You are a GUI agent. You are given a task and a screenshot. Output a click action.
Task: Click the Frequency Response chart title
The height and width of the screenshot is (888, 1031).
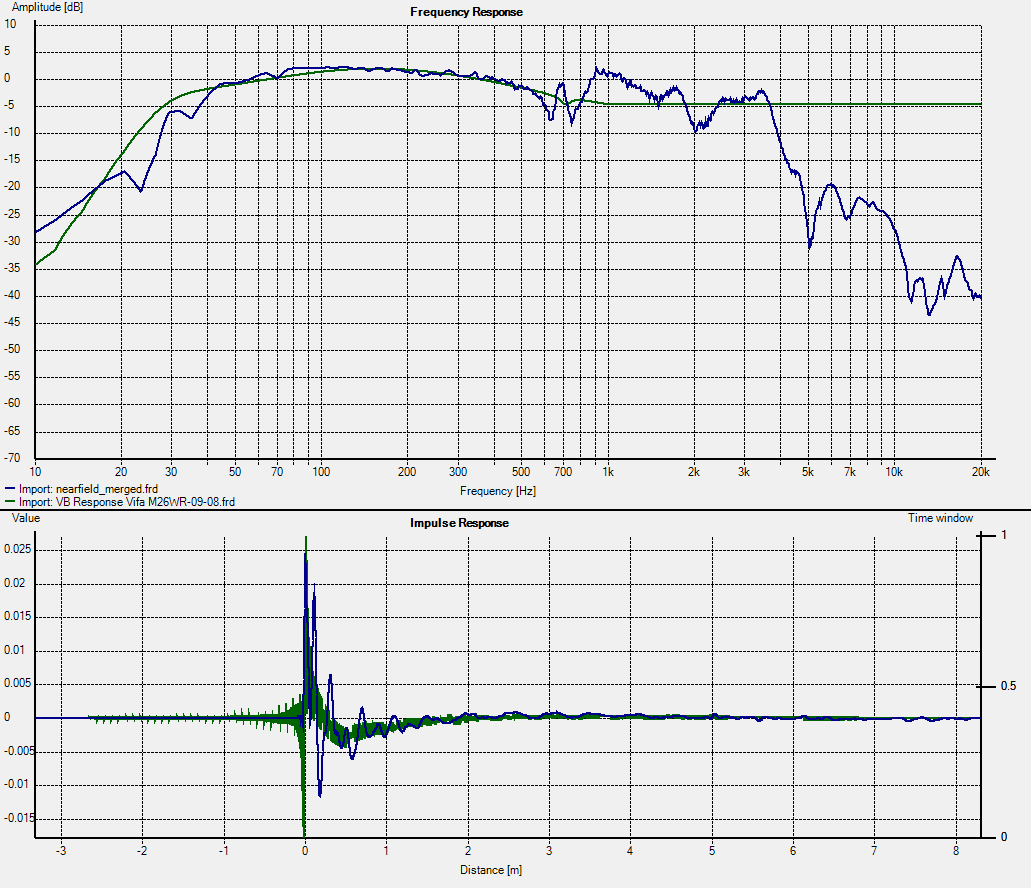466,12
